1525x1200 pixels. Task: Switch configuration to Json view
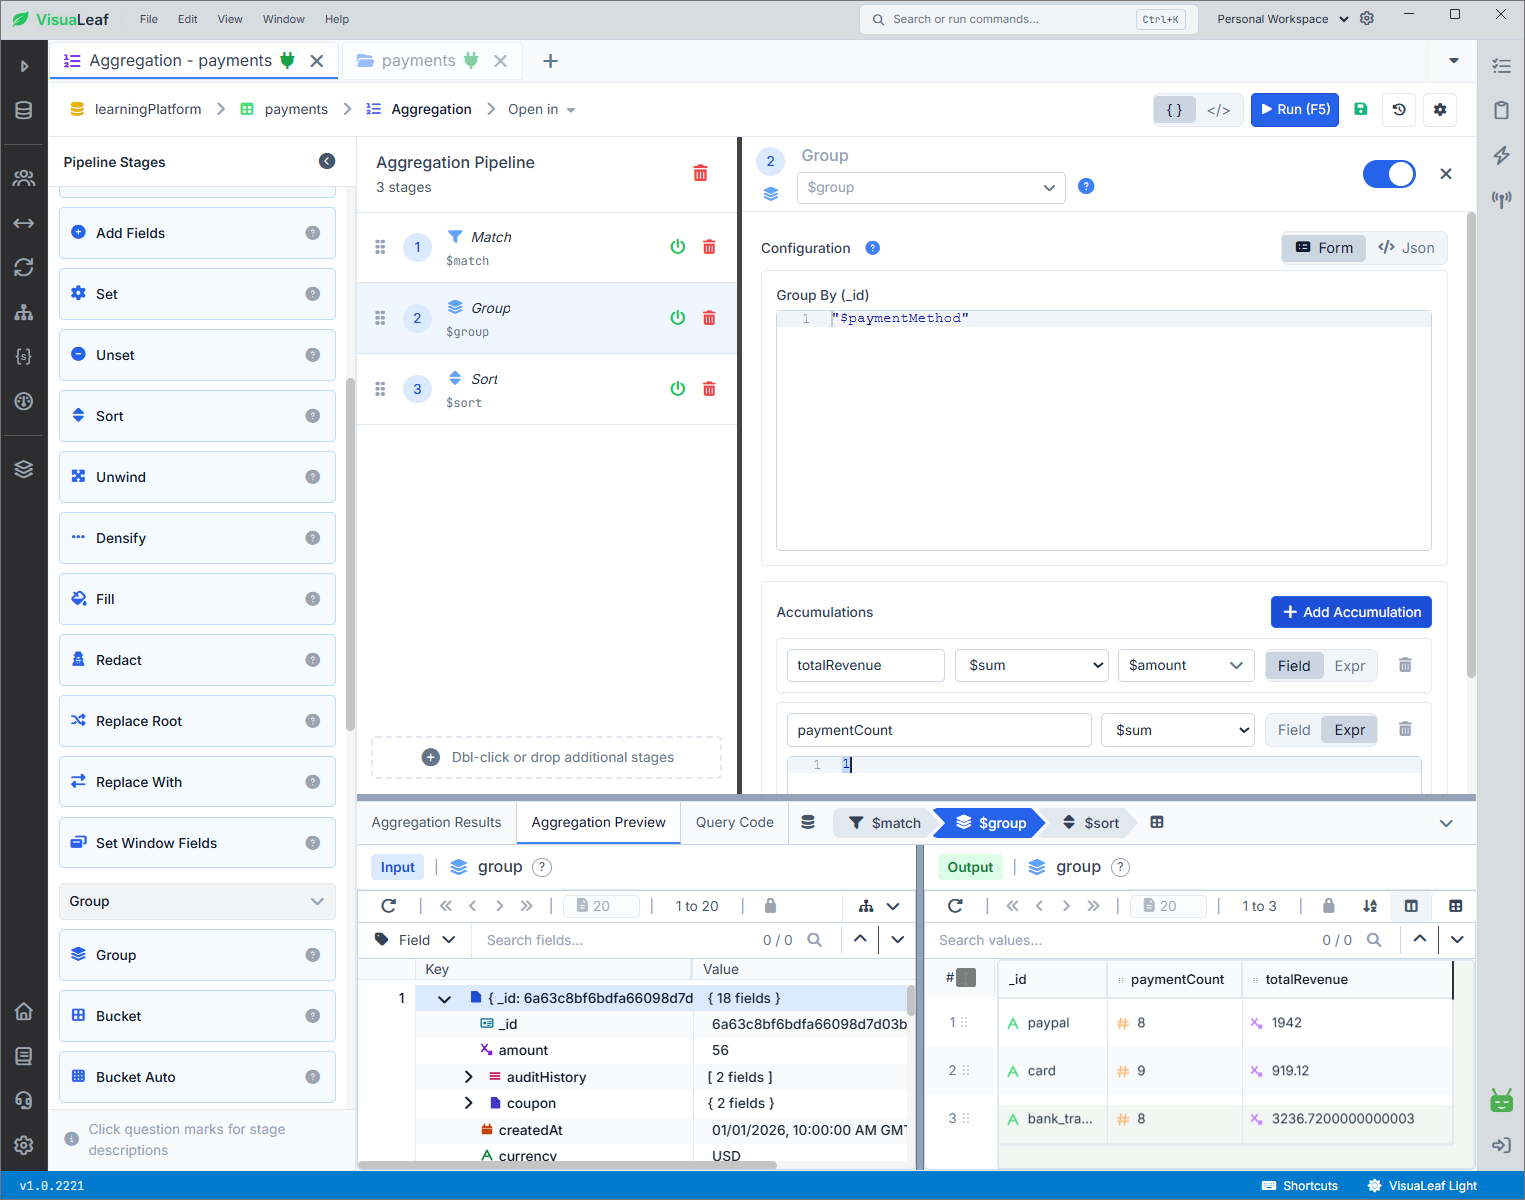point(1406,248)
